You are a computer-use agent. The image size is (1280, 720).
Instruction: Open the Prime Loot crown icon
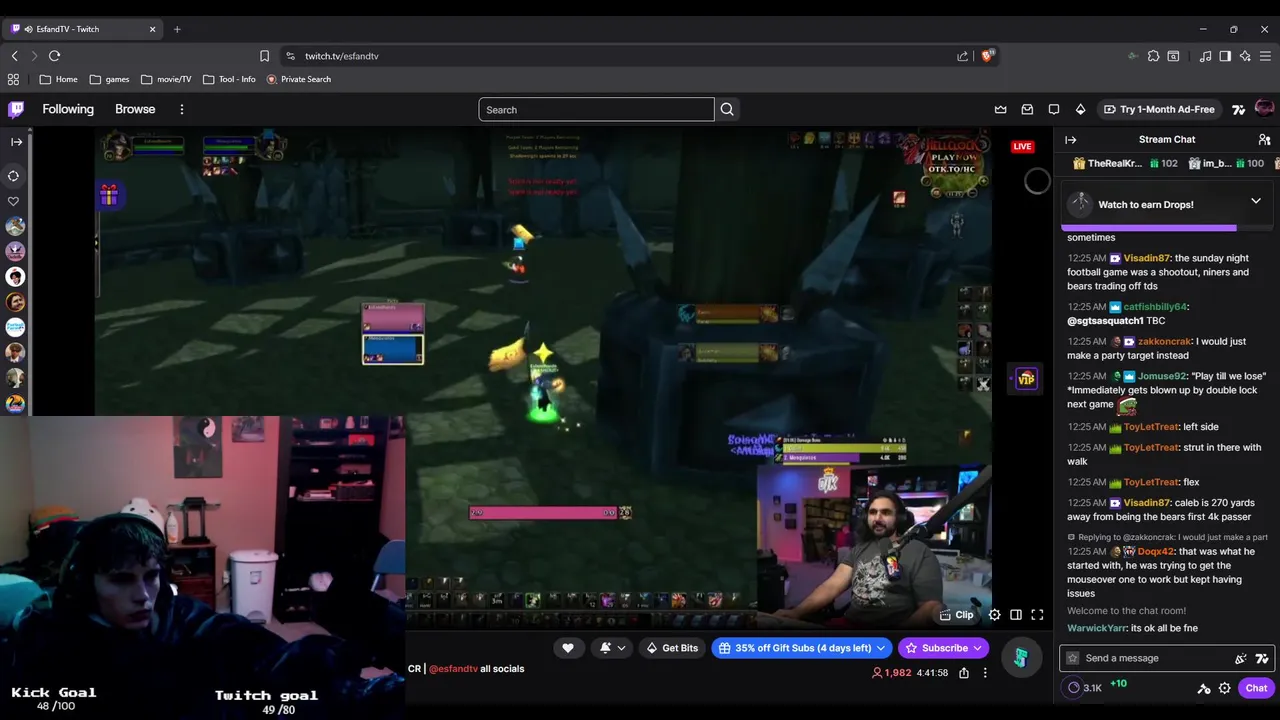(1000, 109)
